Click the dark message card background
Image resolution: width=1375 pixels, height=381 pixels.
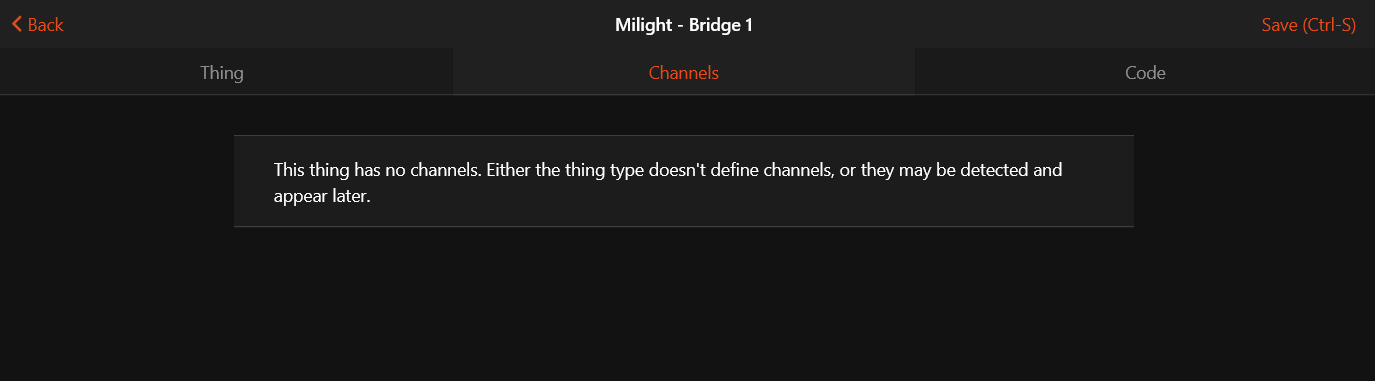coord(684,181)
